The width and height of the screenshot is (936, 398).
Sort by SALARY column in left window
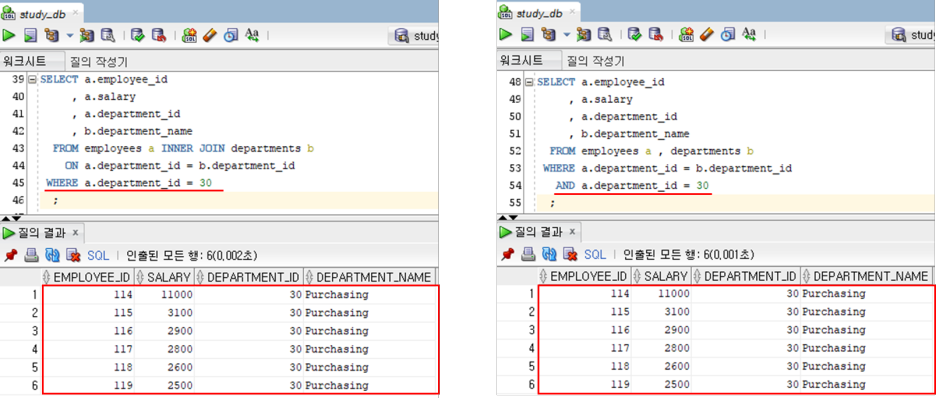pos(164,277)
